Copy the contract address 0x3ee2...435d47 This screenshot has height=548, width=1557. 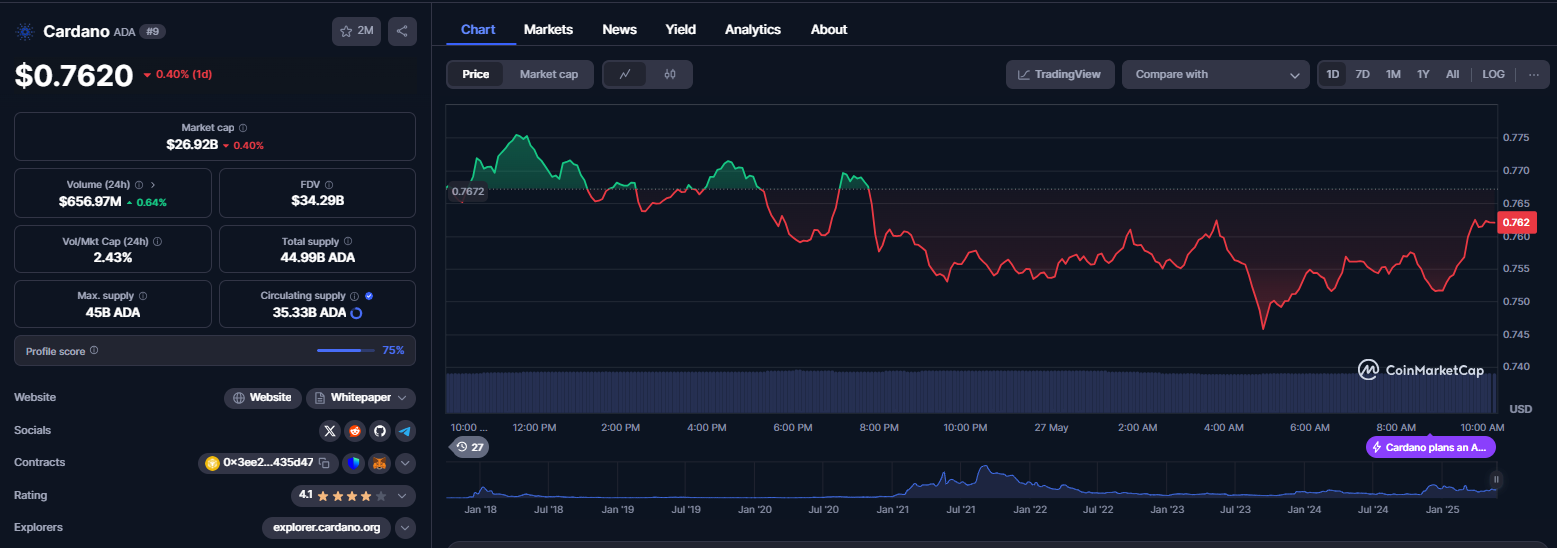[x=324, y=463]
